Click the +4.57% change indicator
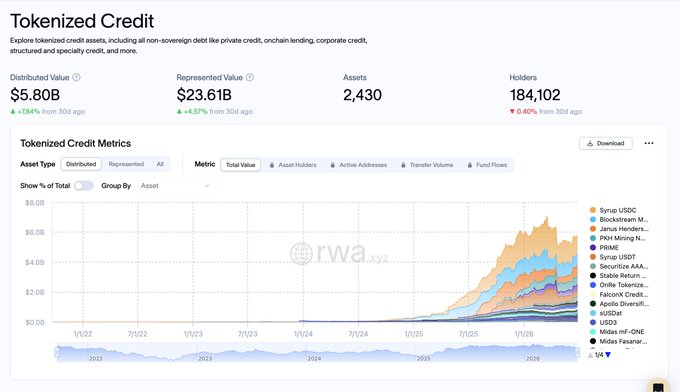 coord(192,111)
